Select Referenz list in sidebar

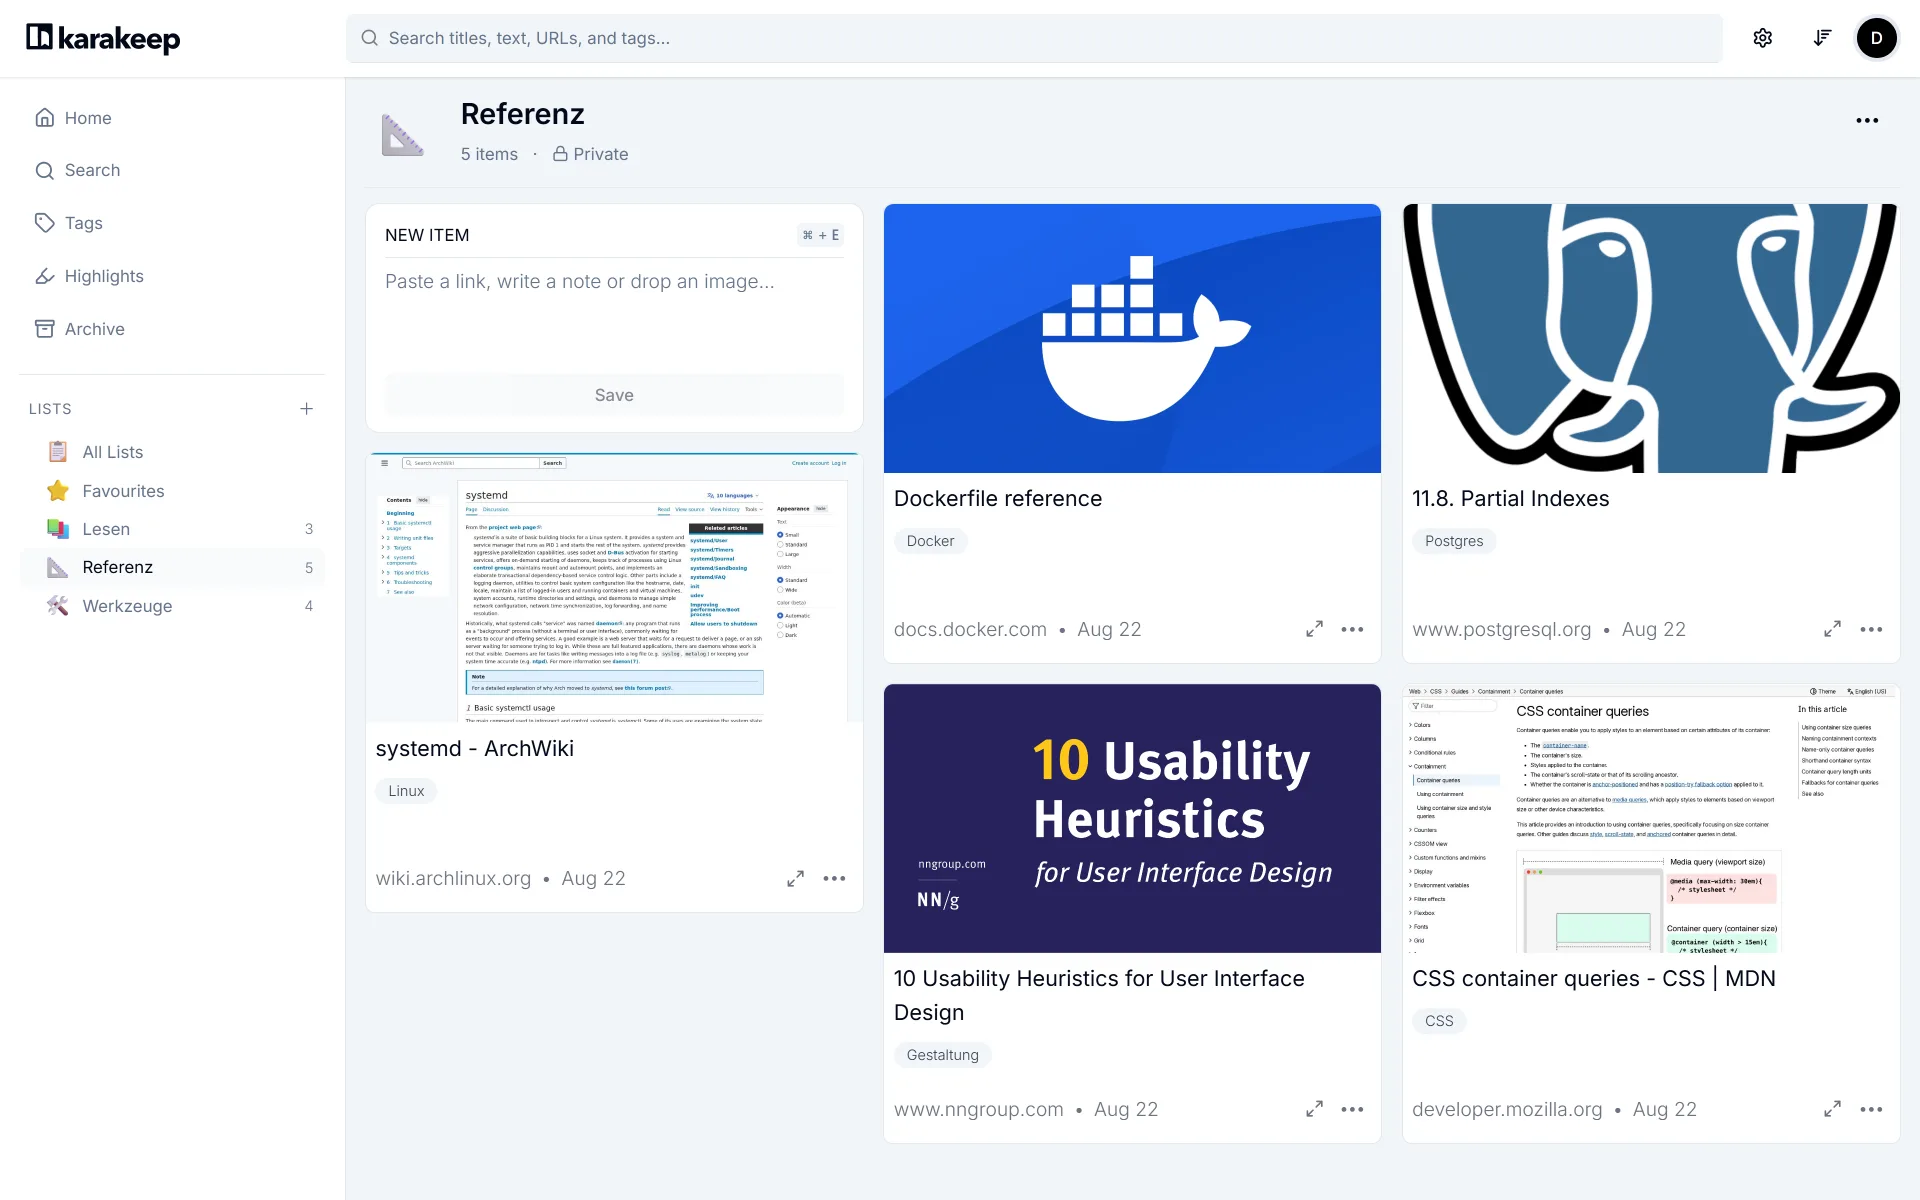(172, 567)
